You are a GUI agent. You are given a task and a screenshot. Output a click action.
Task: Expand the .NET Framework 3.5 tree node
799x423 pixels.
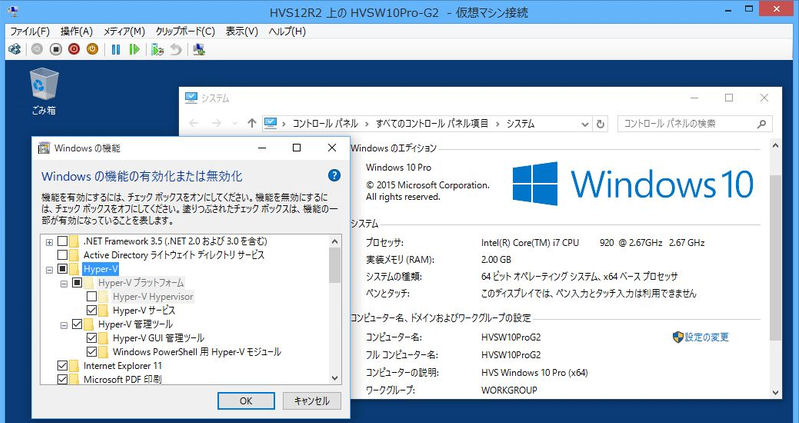click(x=49, y=242)
